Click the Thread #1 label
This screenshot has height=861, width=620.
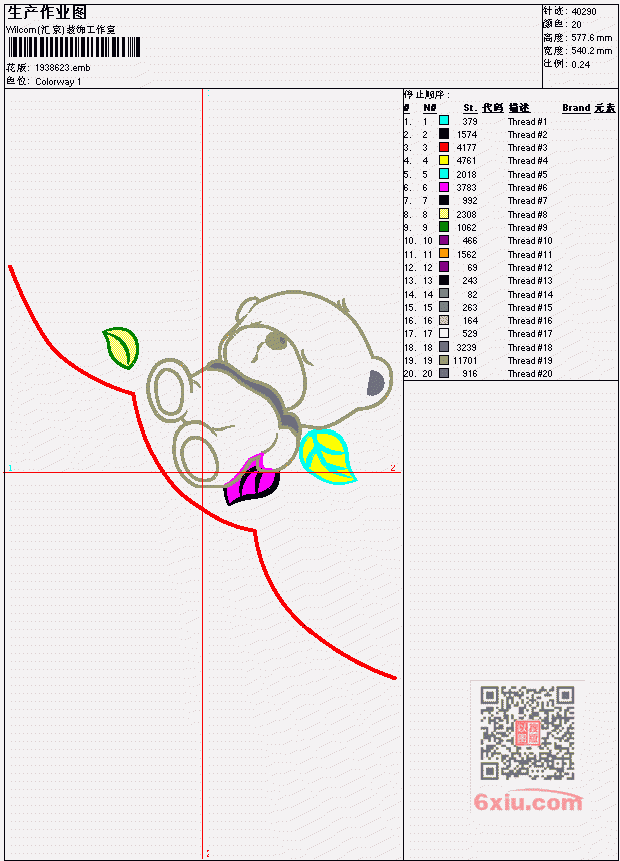coord(527,122)
